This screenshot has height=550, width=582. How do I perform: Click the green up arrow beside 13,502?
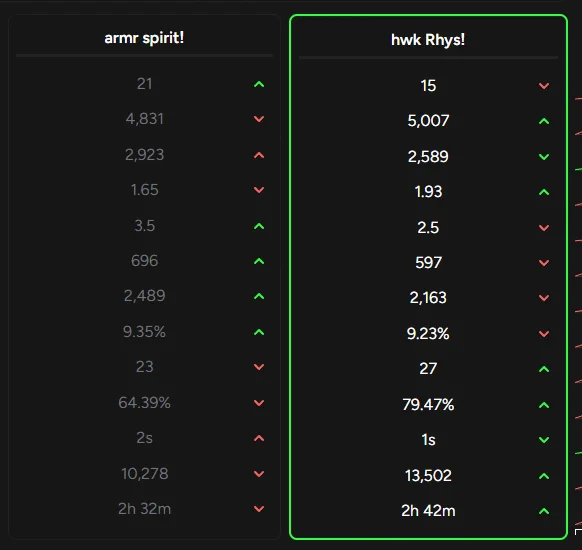(544, 476)
